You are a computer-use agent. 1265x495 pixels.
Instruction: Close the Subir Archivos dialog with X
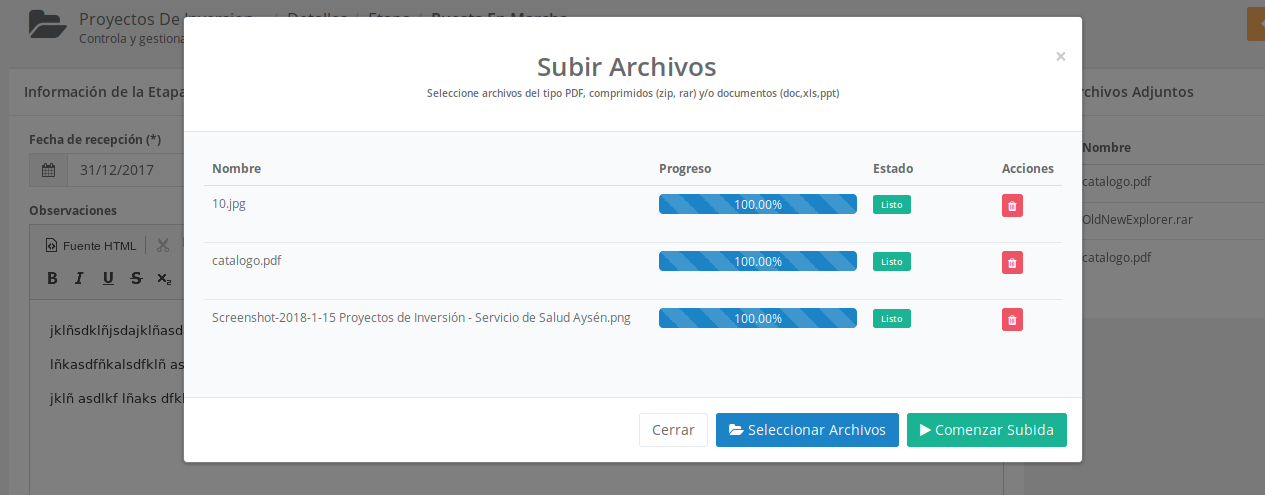[x=1060, y=57]
